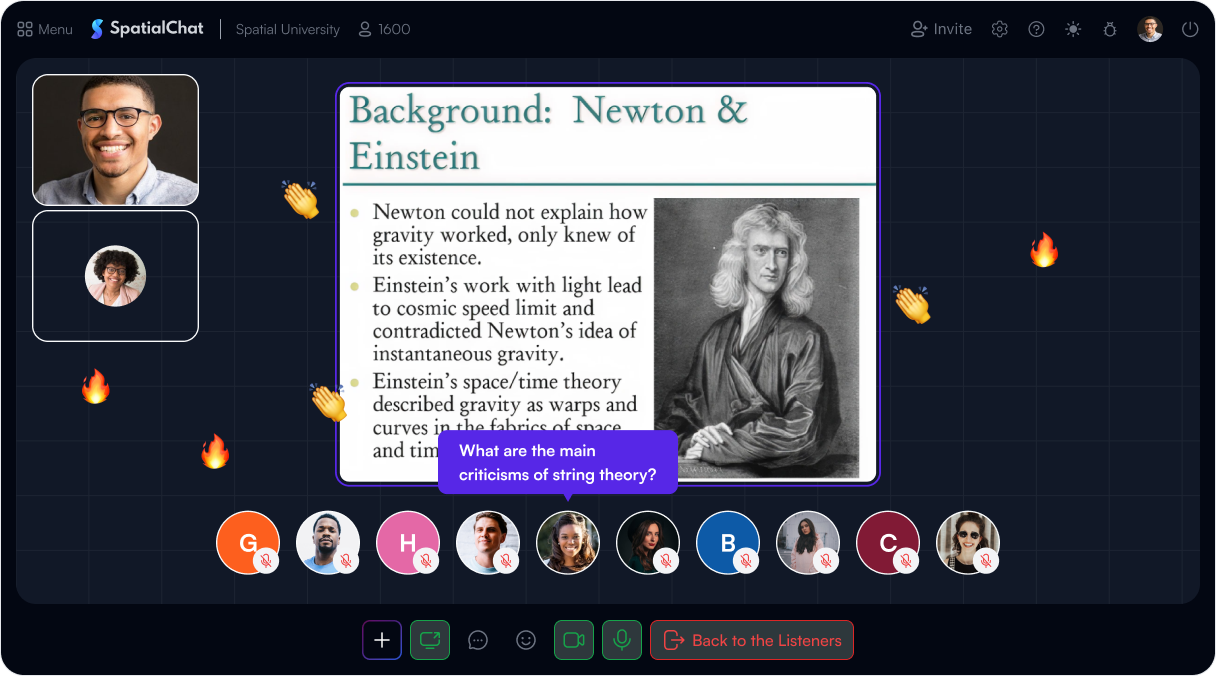Open the chat bubble panel

[478, 640]
